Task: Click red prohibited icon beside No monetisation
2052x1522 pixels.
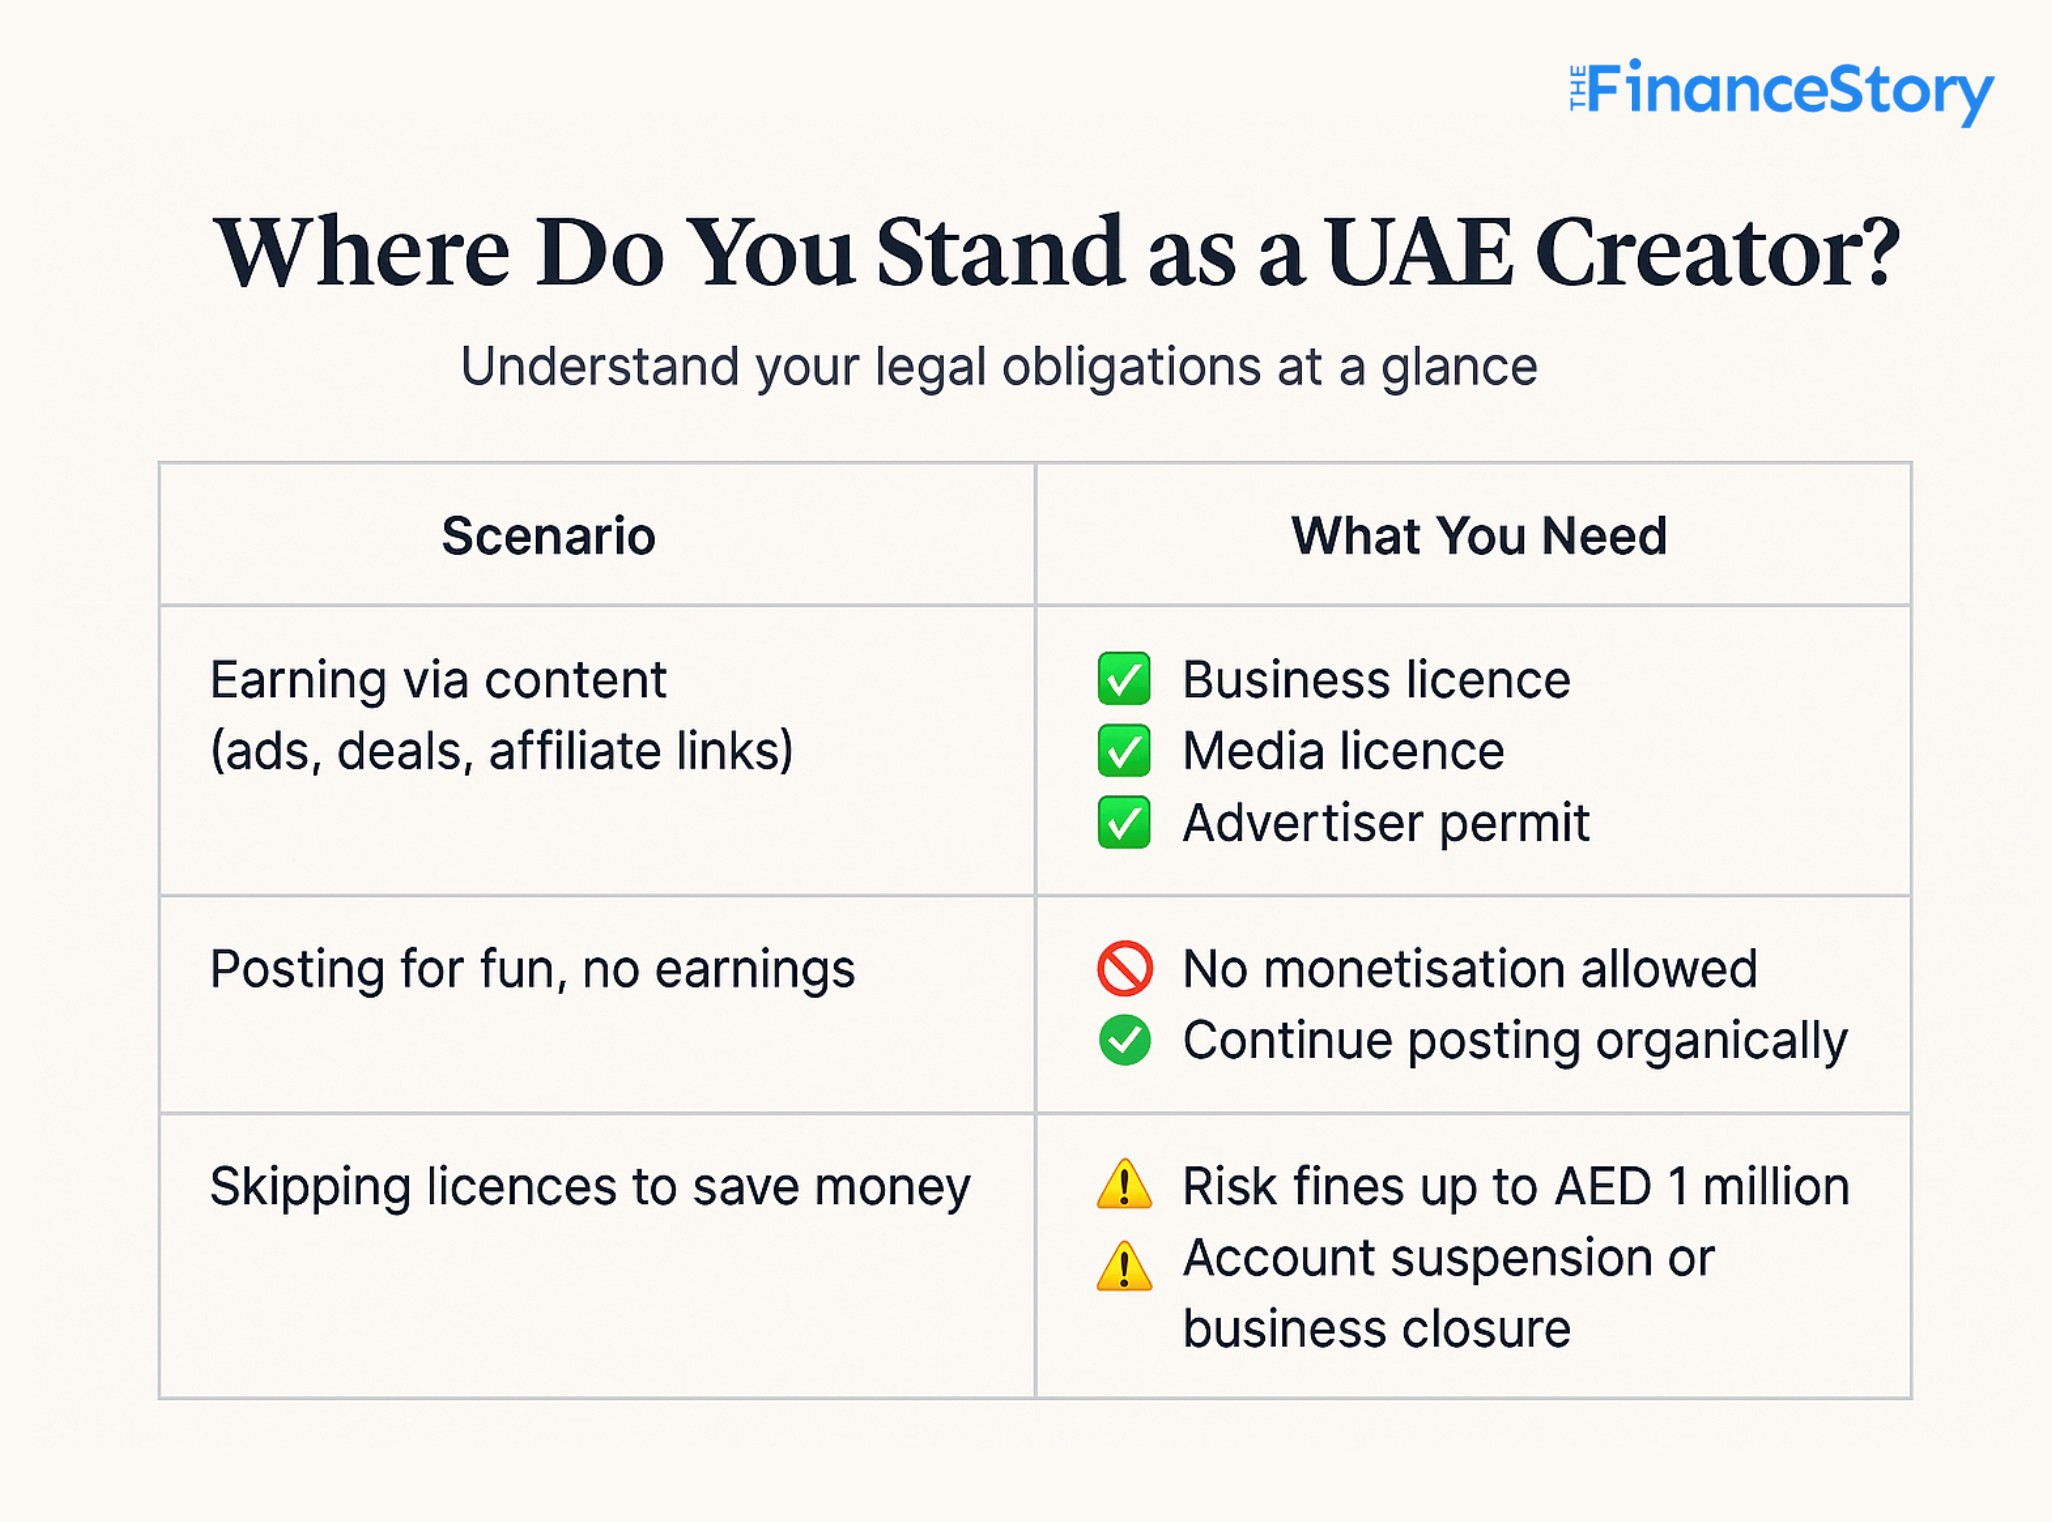Action: click(1125, 968)
